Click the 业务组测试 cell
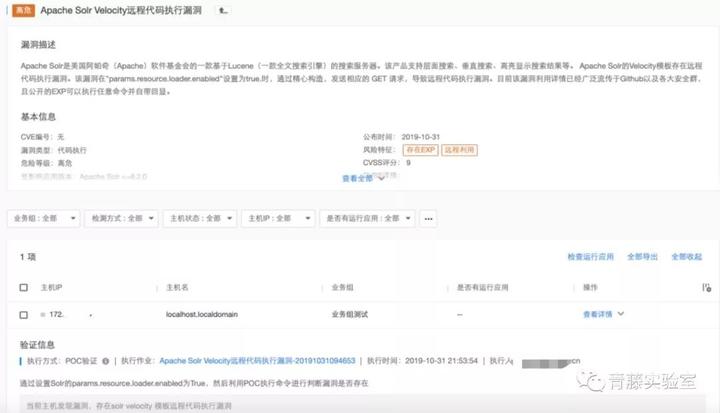 [349, 315]
